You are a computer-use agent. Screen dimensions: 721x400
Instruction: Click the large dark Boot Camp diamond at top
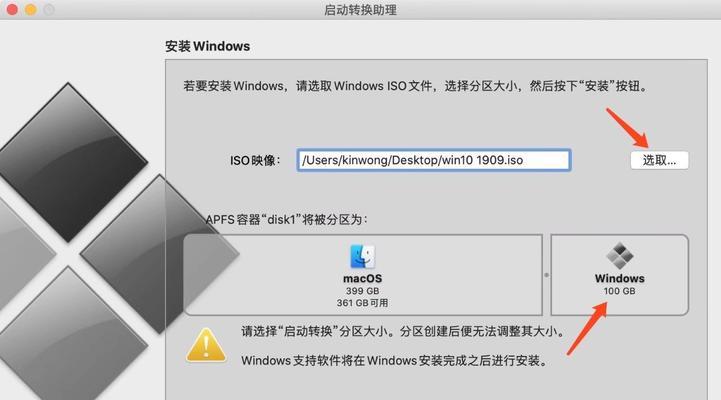69,162
